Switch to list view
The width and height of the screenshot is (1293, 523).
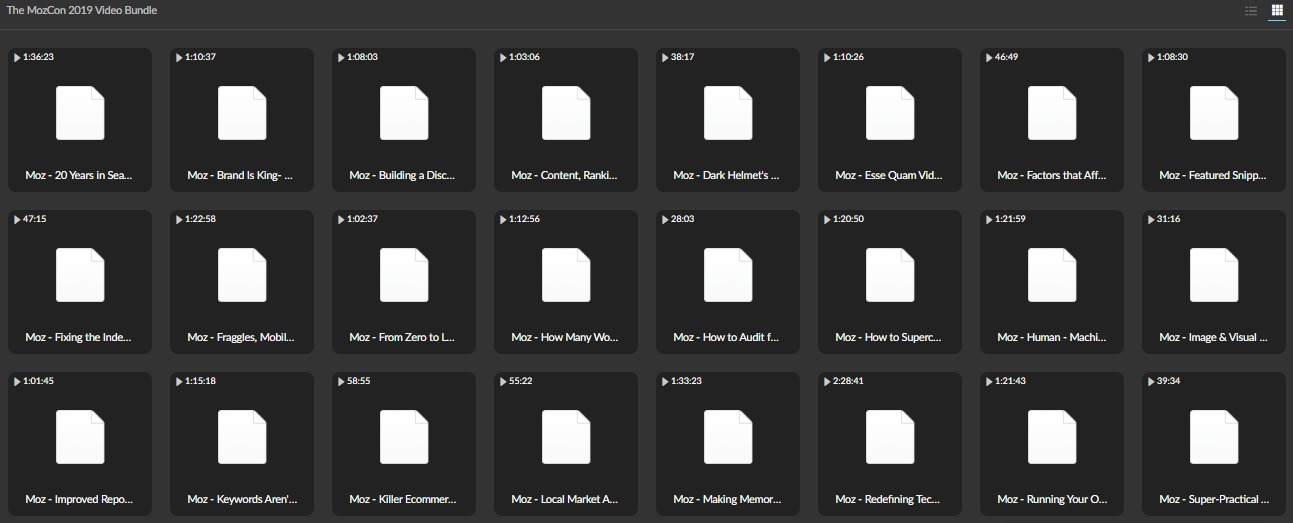[1251, 11]
